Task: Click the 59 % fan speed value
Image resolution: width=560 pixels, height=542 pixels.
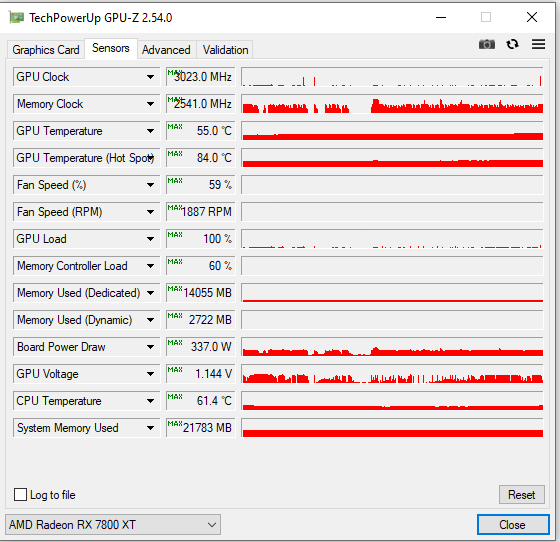Action: (200, 185)
